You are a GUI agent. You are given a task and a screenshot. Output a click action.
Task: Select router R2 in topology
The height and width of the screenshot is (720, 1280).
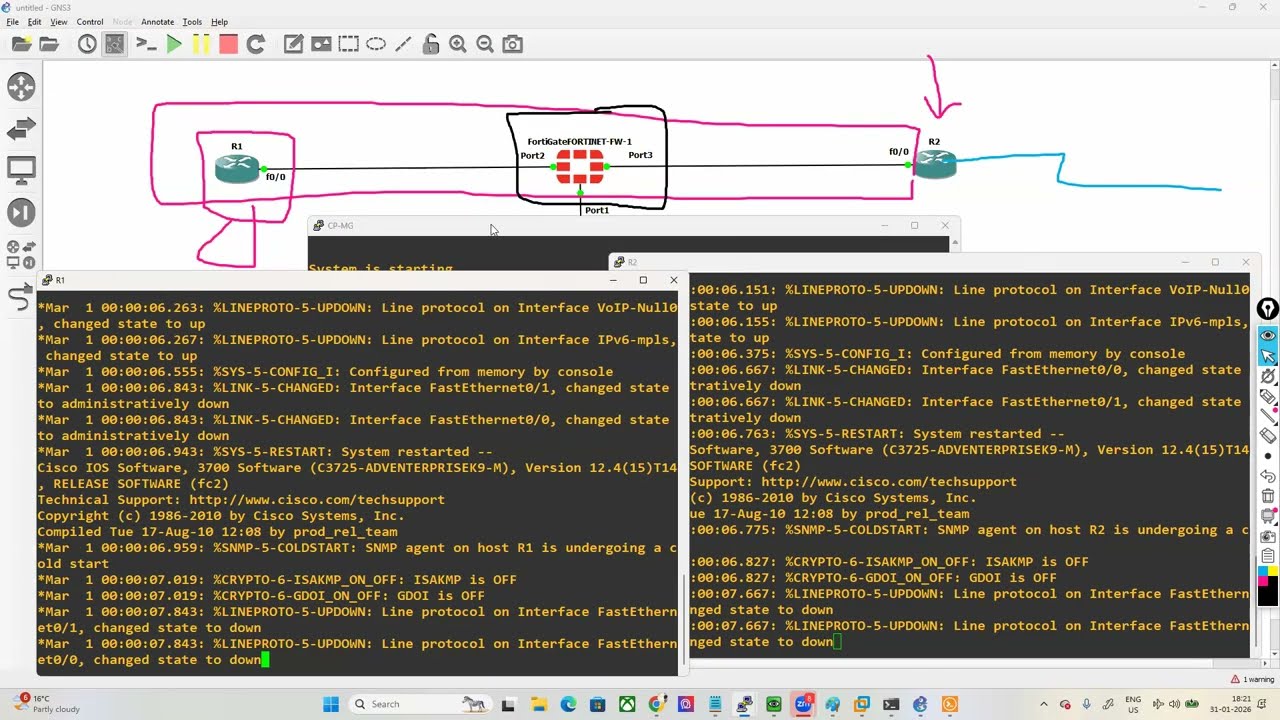coord(935,164)
